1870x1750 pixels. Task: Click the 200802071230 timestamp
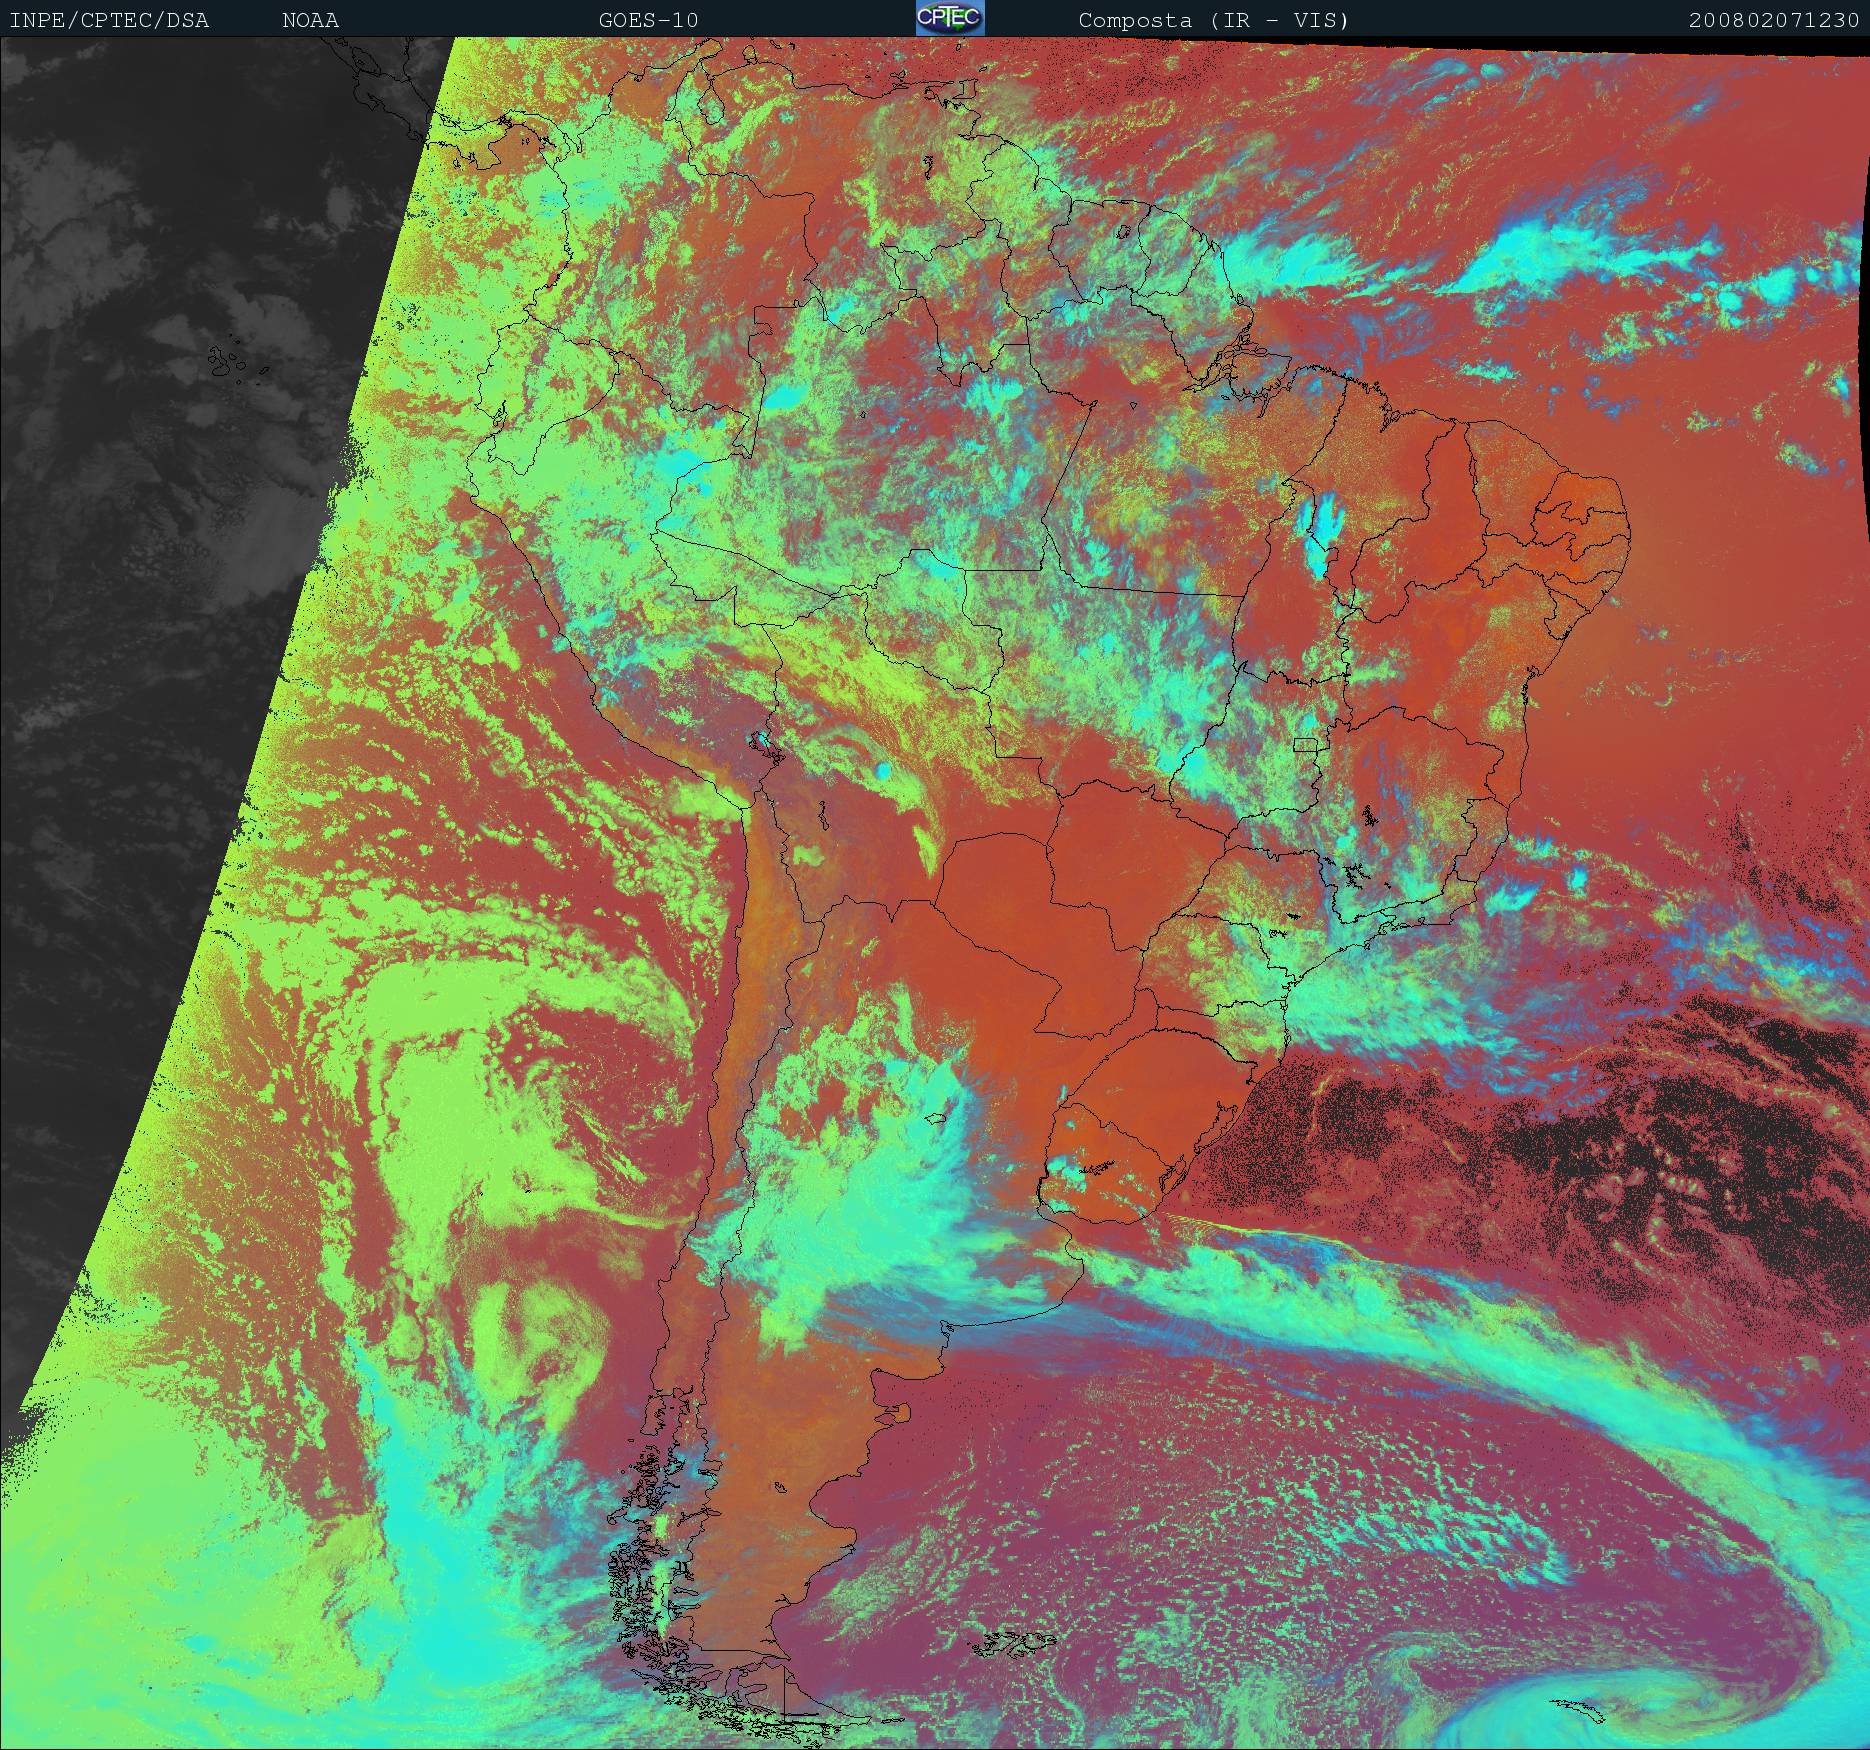tap(1774, 20)
